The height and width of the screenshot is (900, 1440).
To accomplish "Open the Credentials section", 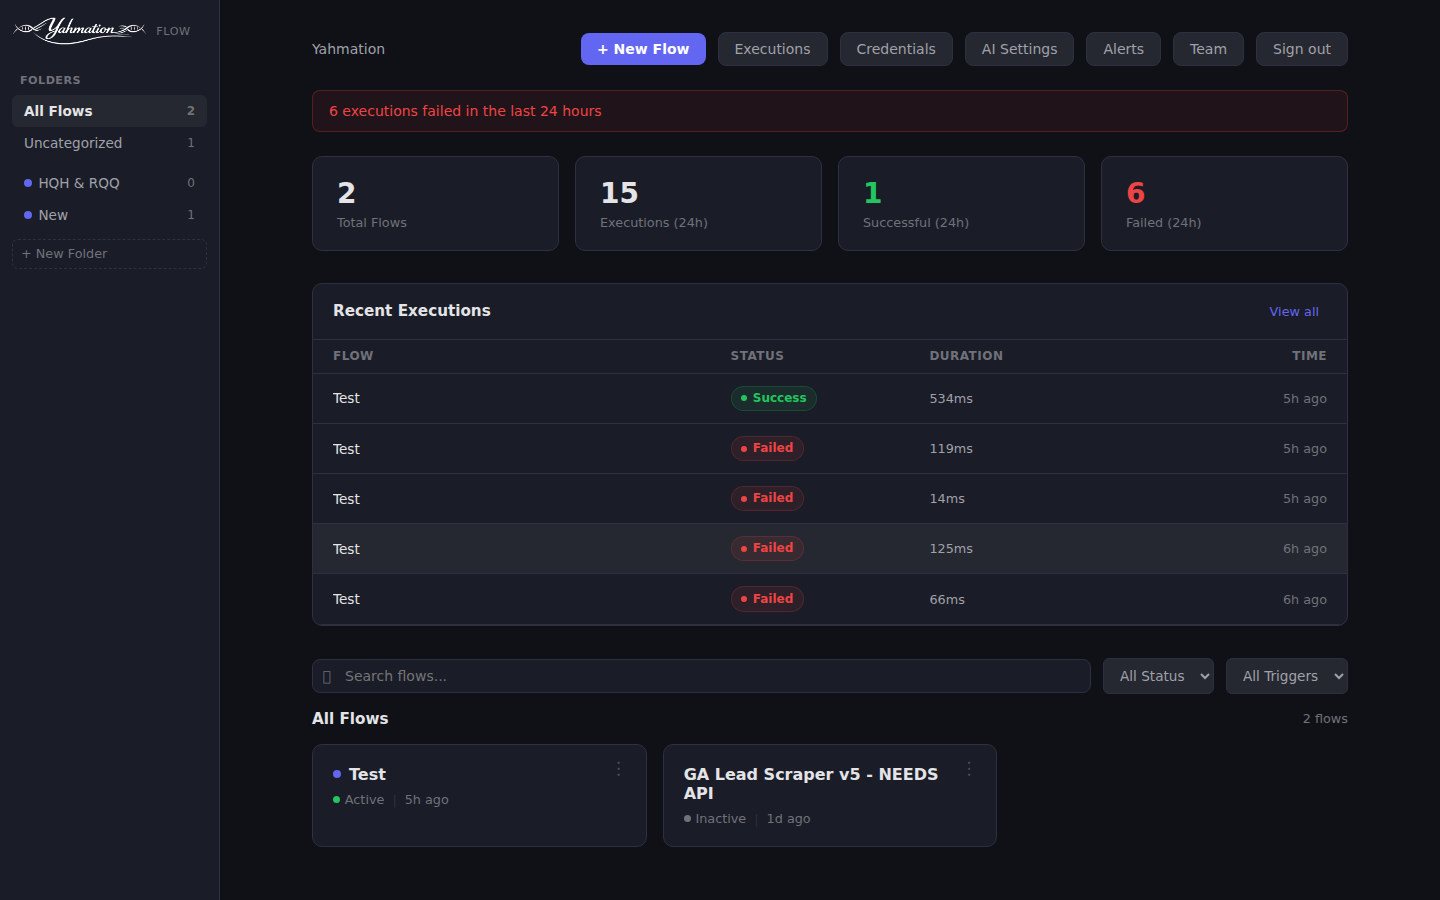I will pyautogui.click(x=896, y=48).
